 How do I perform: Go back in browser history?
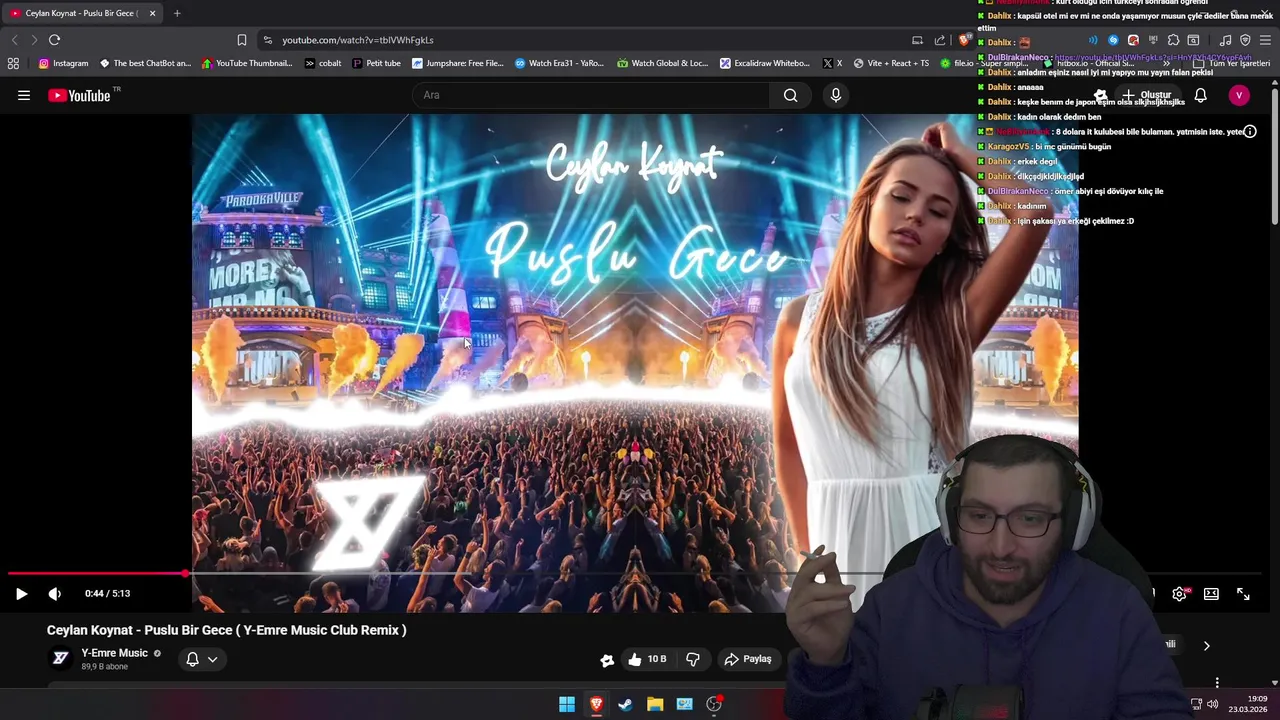coord(14,40)
